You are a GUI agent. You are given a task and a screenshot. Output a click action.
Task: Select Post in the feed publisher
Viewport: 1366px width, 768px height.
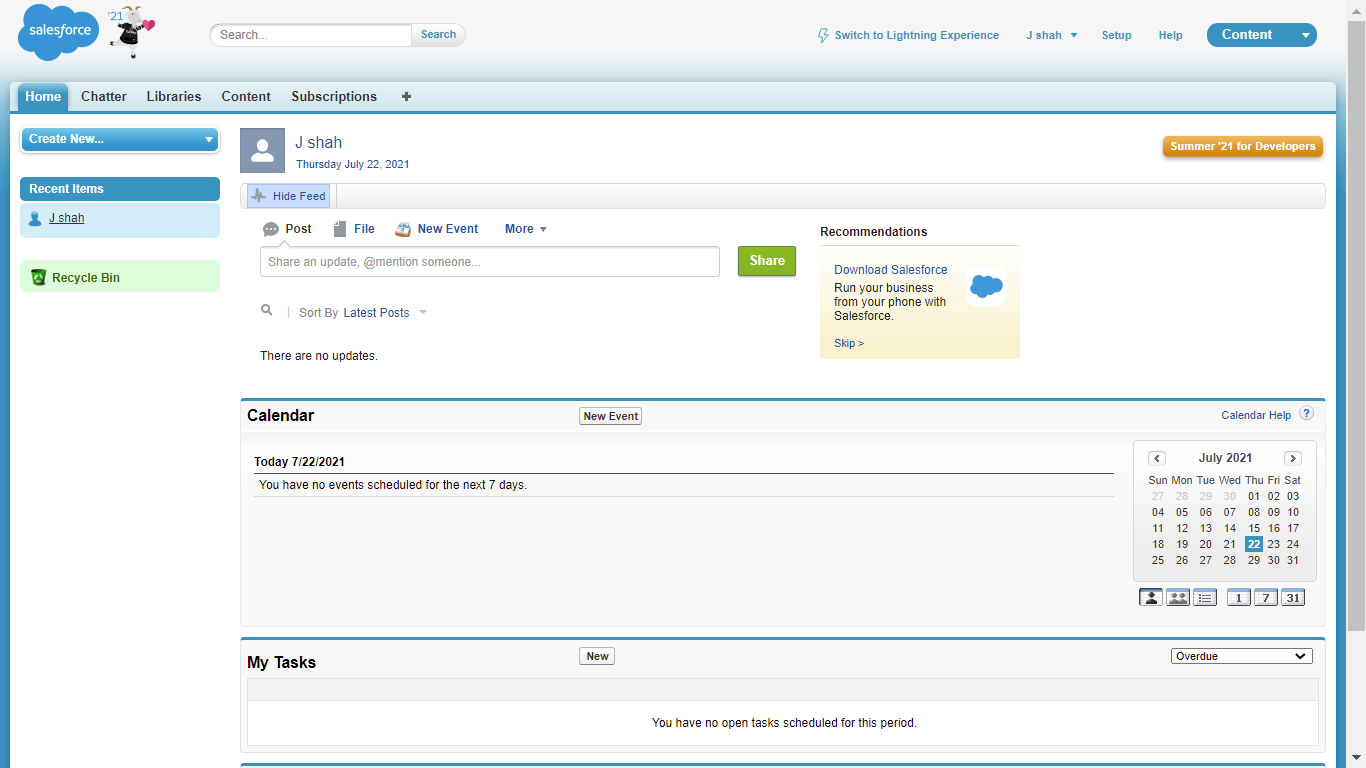287,229
